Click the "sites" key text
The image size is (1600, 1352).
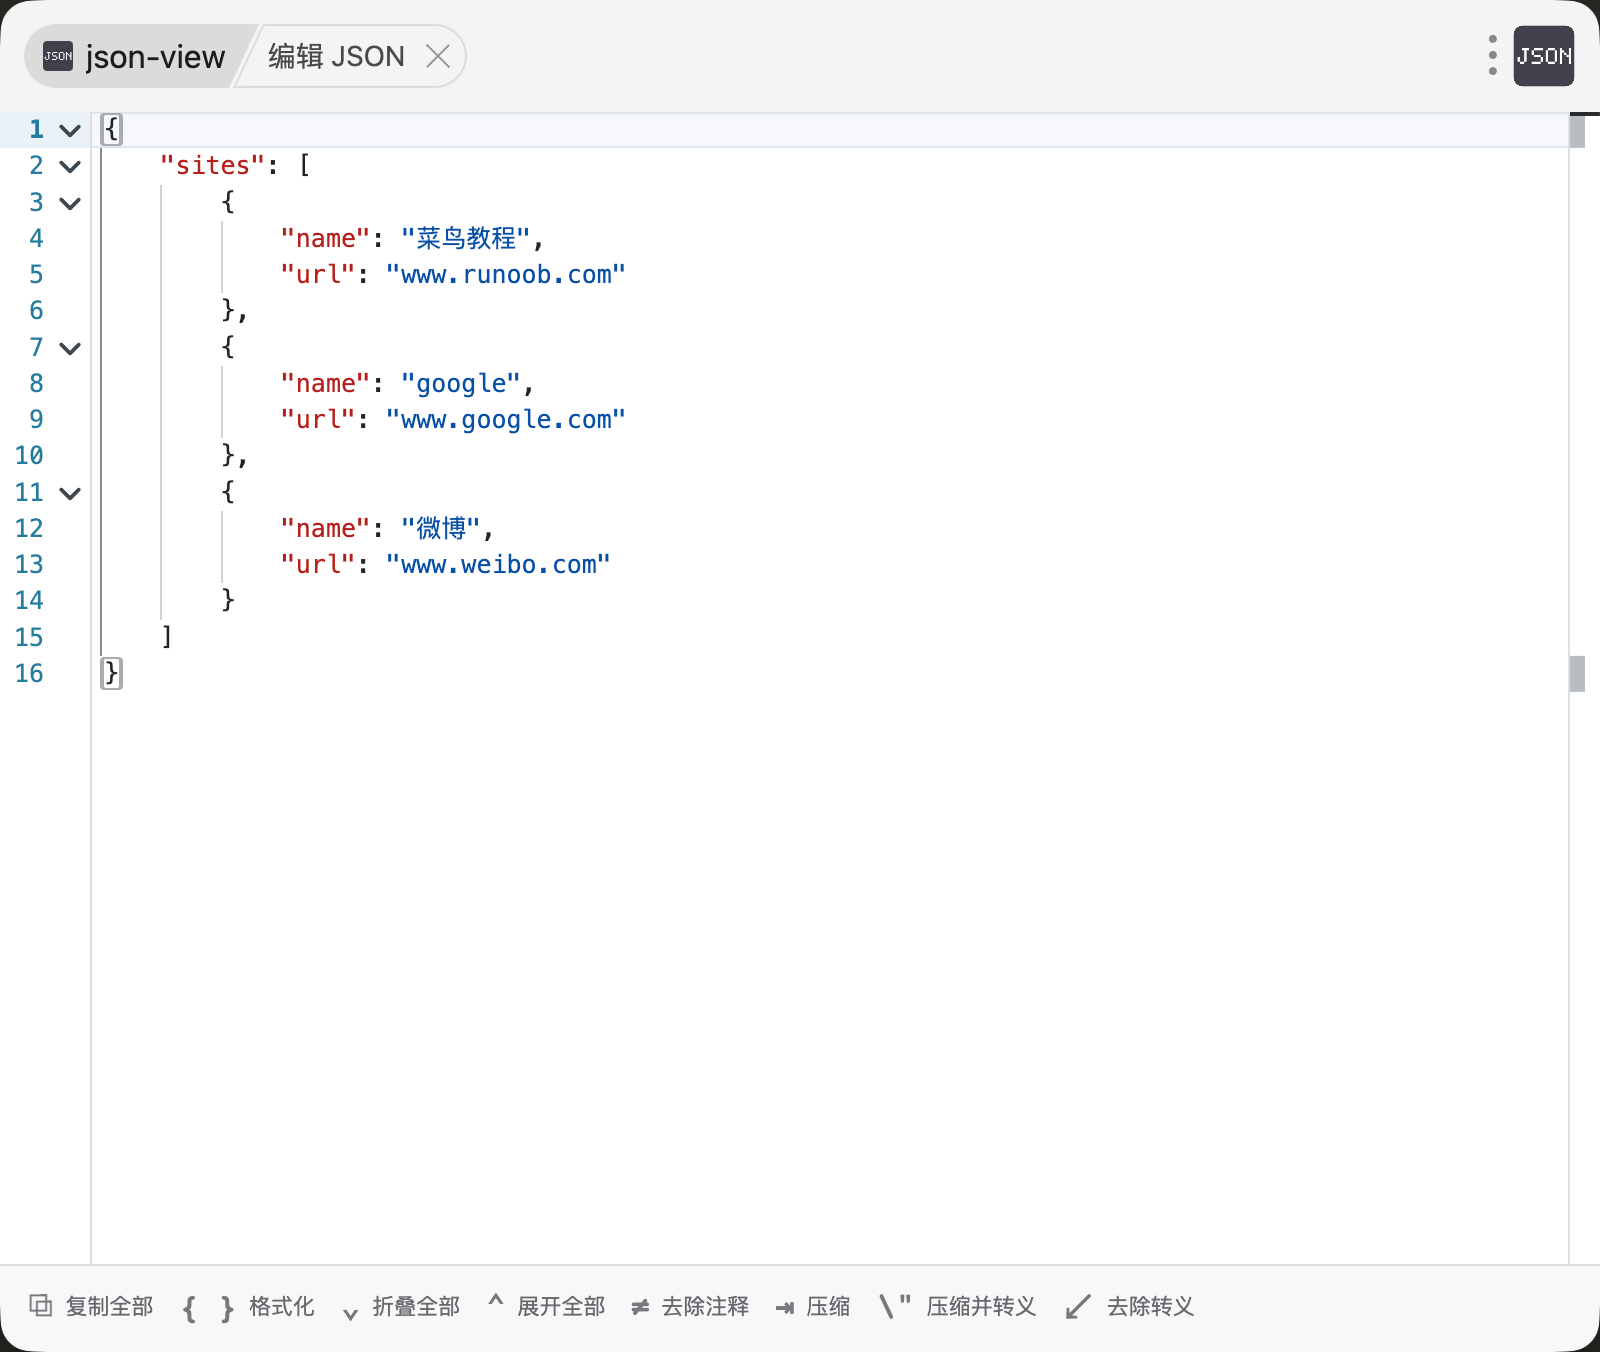(213, 166)
